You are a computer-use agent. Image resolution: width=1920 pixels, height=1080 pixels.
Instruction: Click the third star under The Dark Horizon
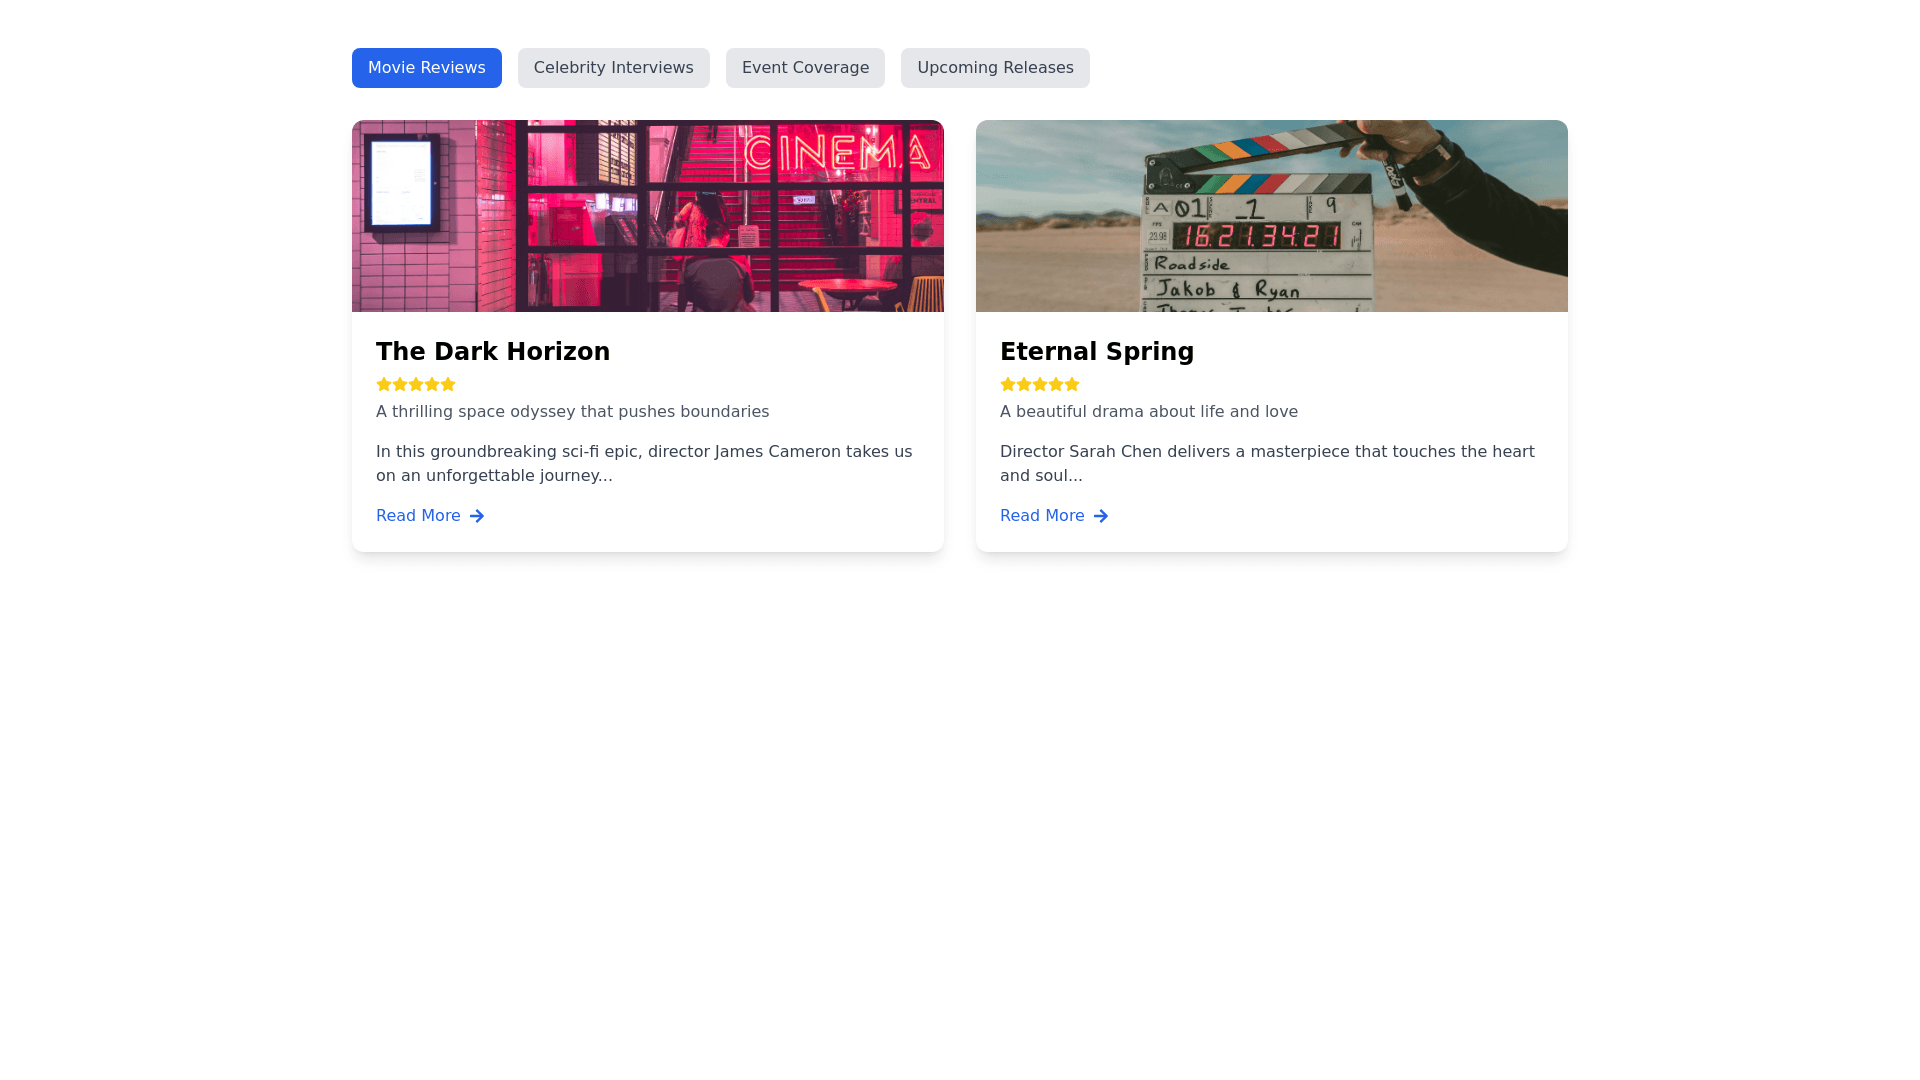tap(416, 384)
